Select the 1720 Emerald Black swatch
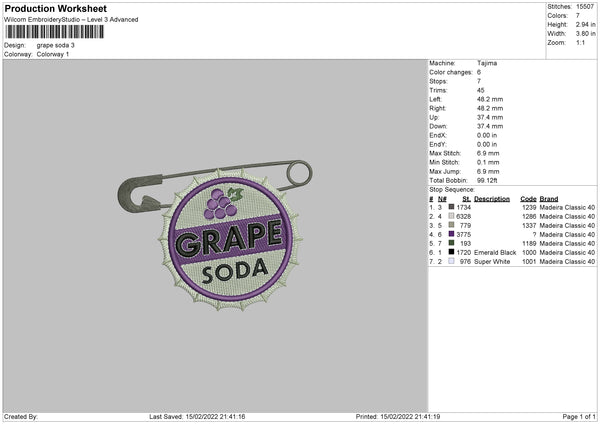The image size is (600, 424). (x=452, y=252)
